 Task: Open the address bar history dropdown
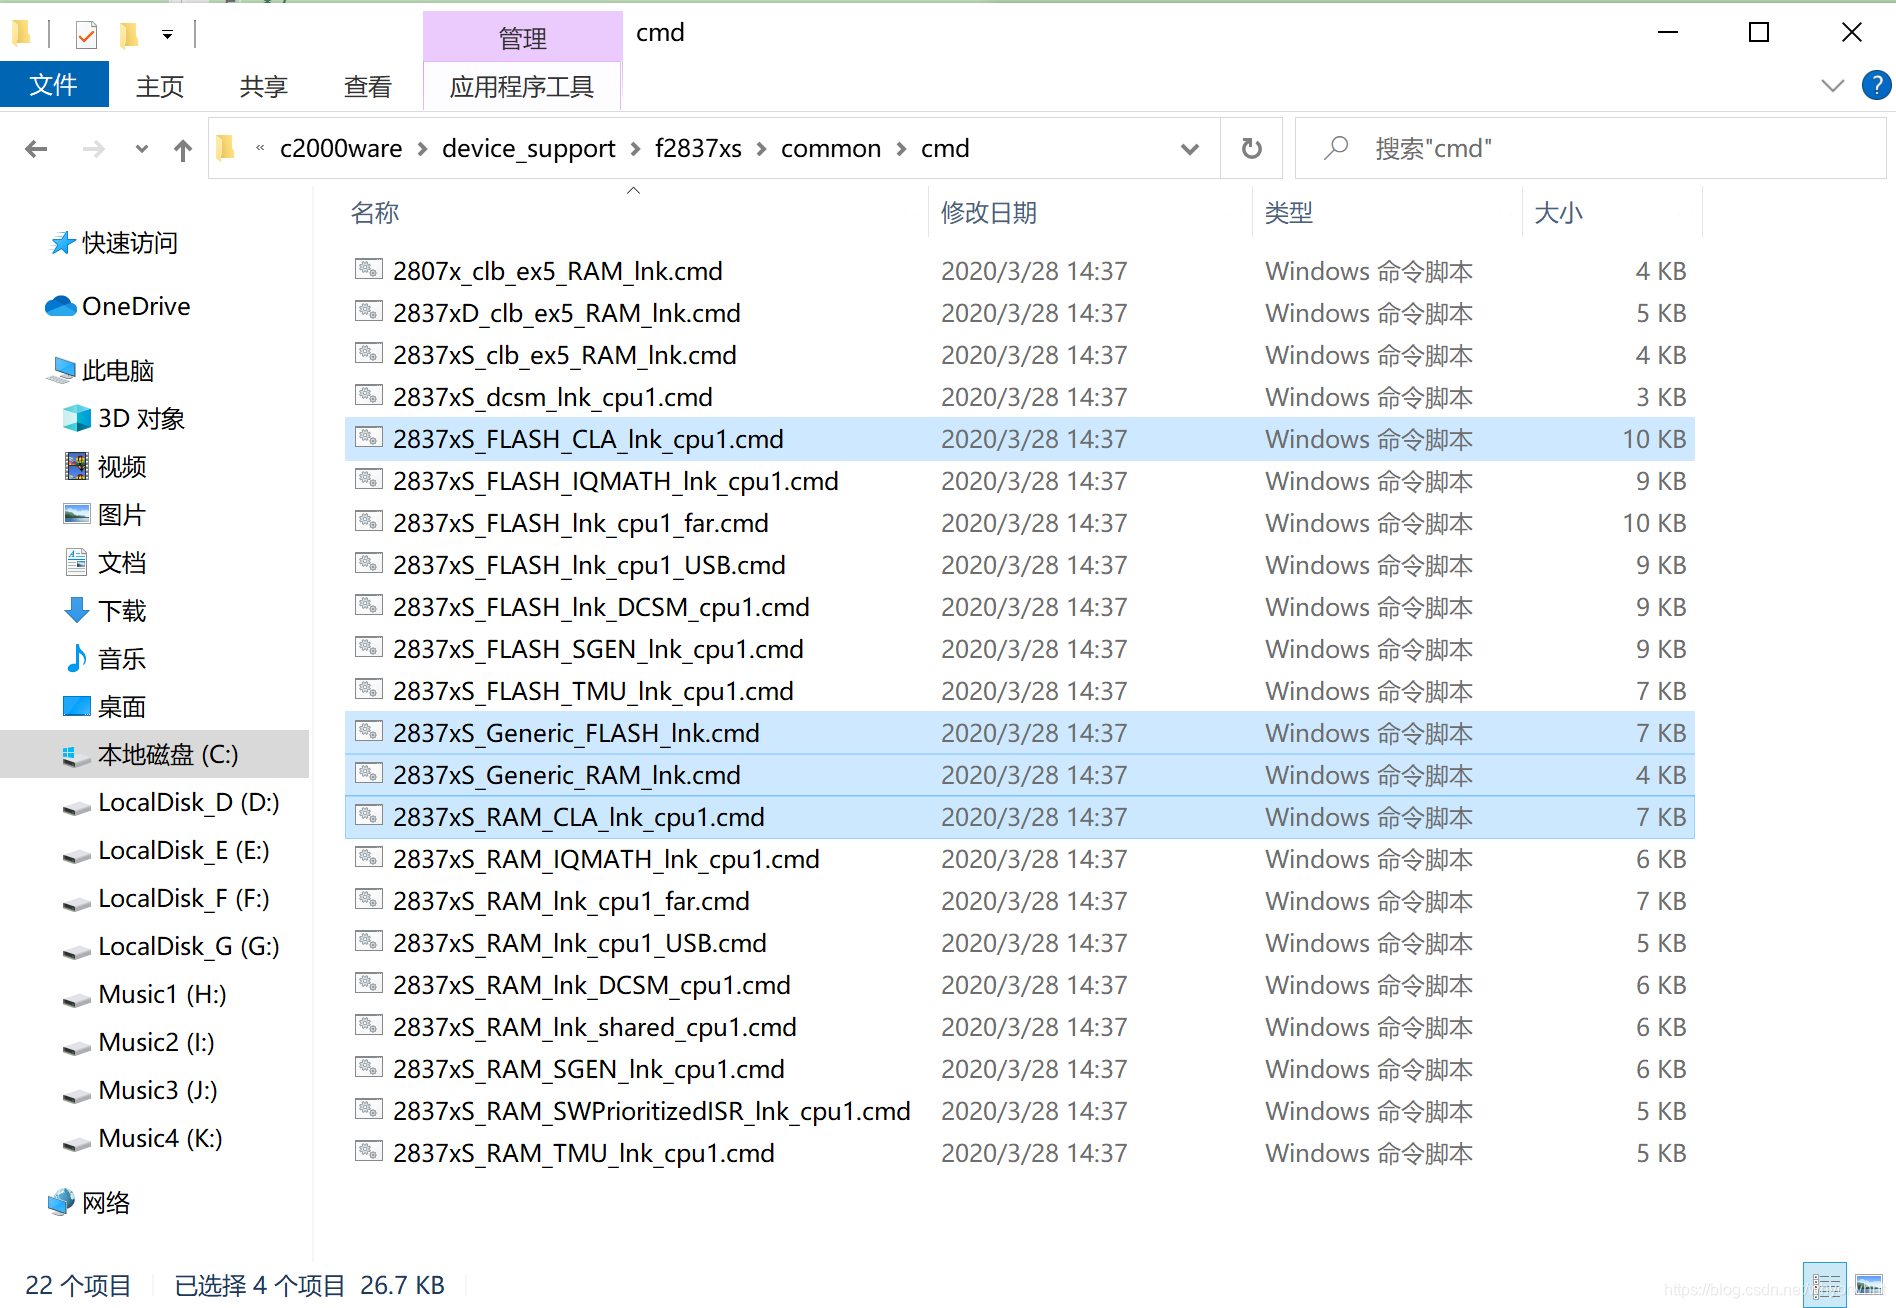pyautogui.click(x=1189, y=148)
